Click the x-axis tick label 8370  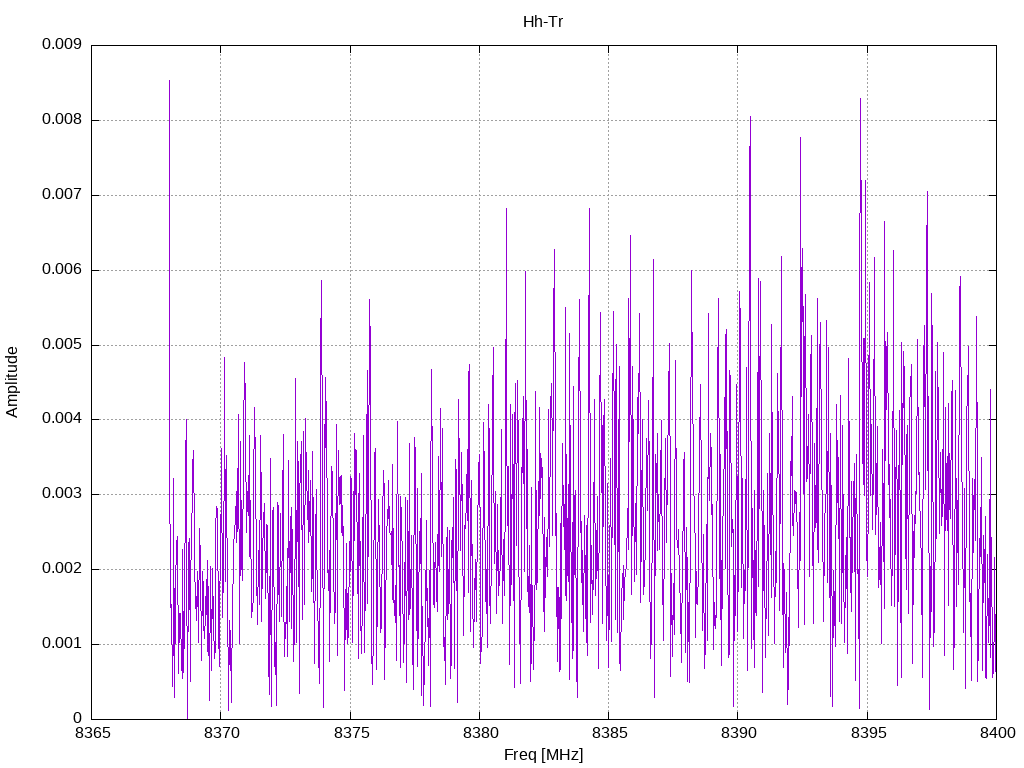pos(222,733)
